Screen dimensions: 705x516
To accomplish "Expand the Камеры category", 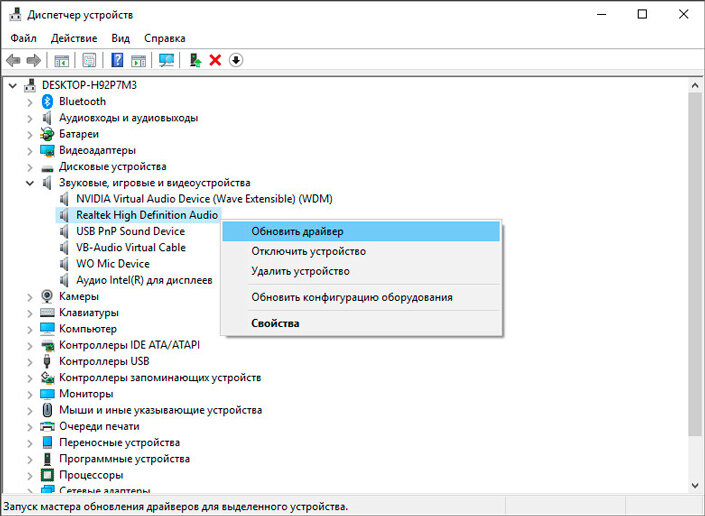I will pyautogui.click(x=30, y=297).
